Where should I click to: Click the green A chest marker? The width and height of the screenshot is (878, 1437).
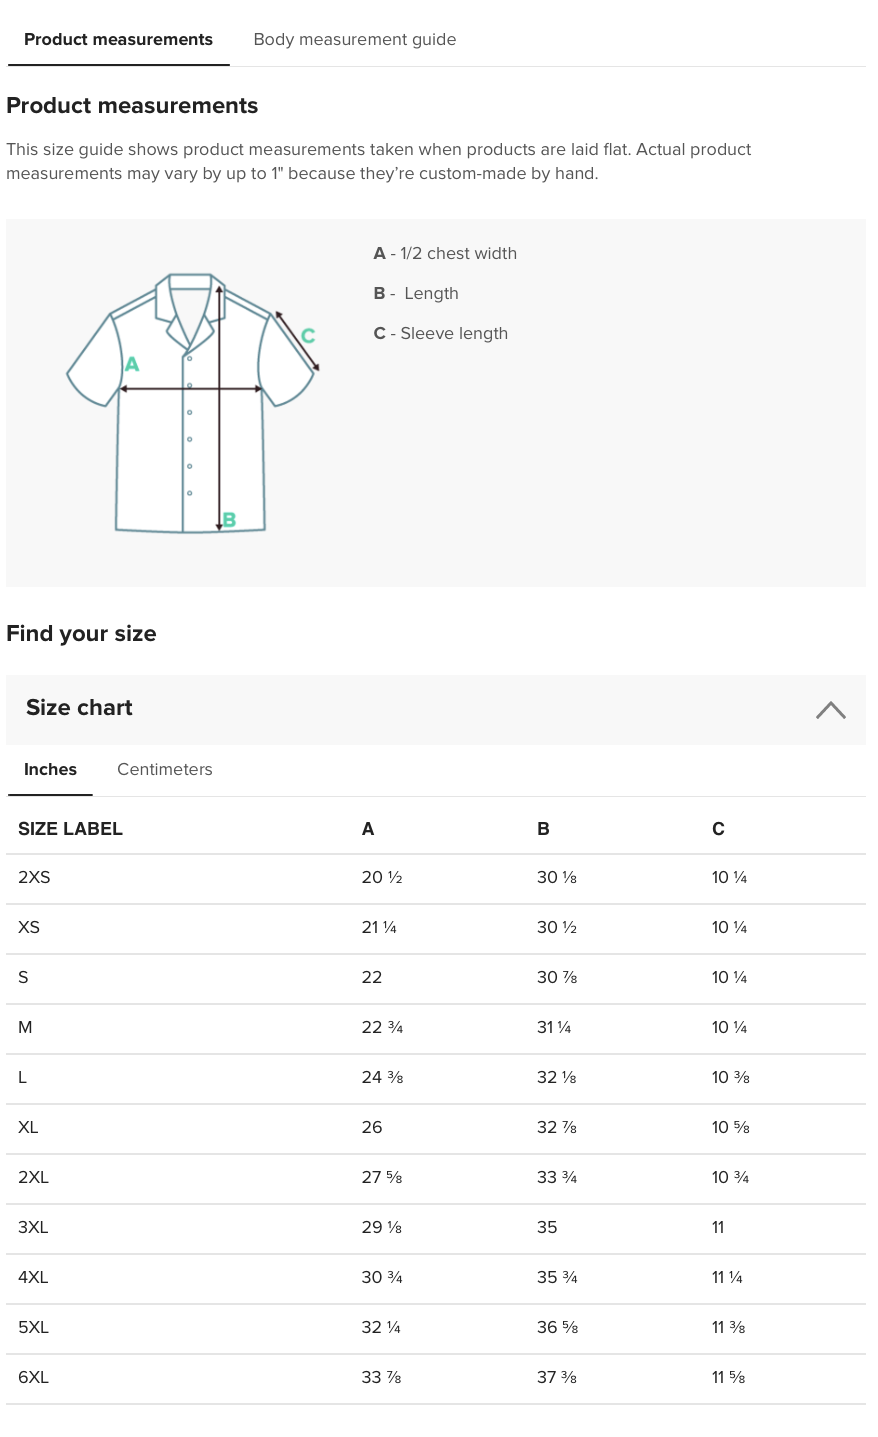pyautogui.click(x=132, y=365)
